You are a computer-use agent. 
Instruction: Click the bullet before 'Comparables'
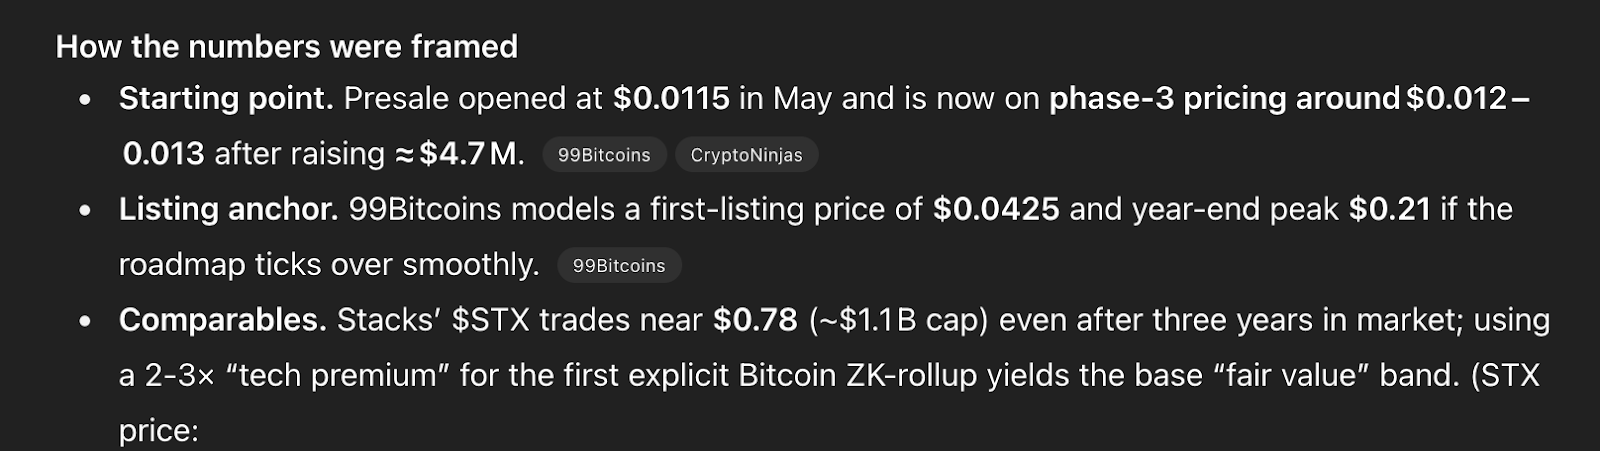click(86, 322)
